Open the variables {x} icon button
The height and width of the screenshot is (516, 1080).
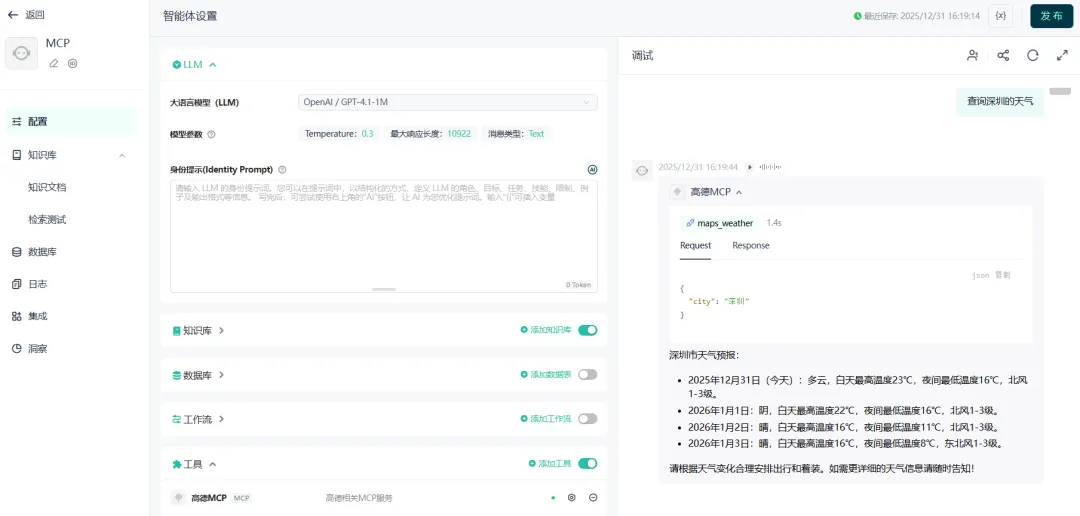click(x=1000, y=16)
